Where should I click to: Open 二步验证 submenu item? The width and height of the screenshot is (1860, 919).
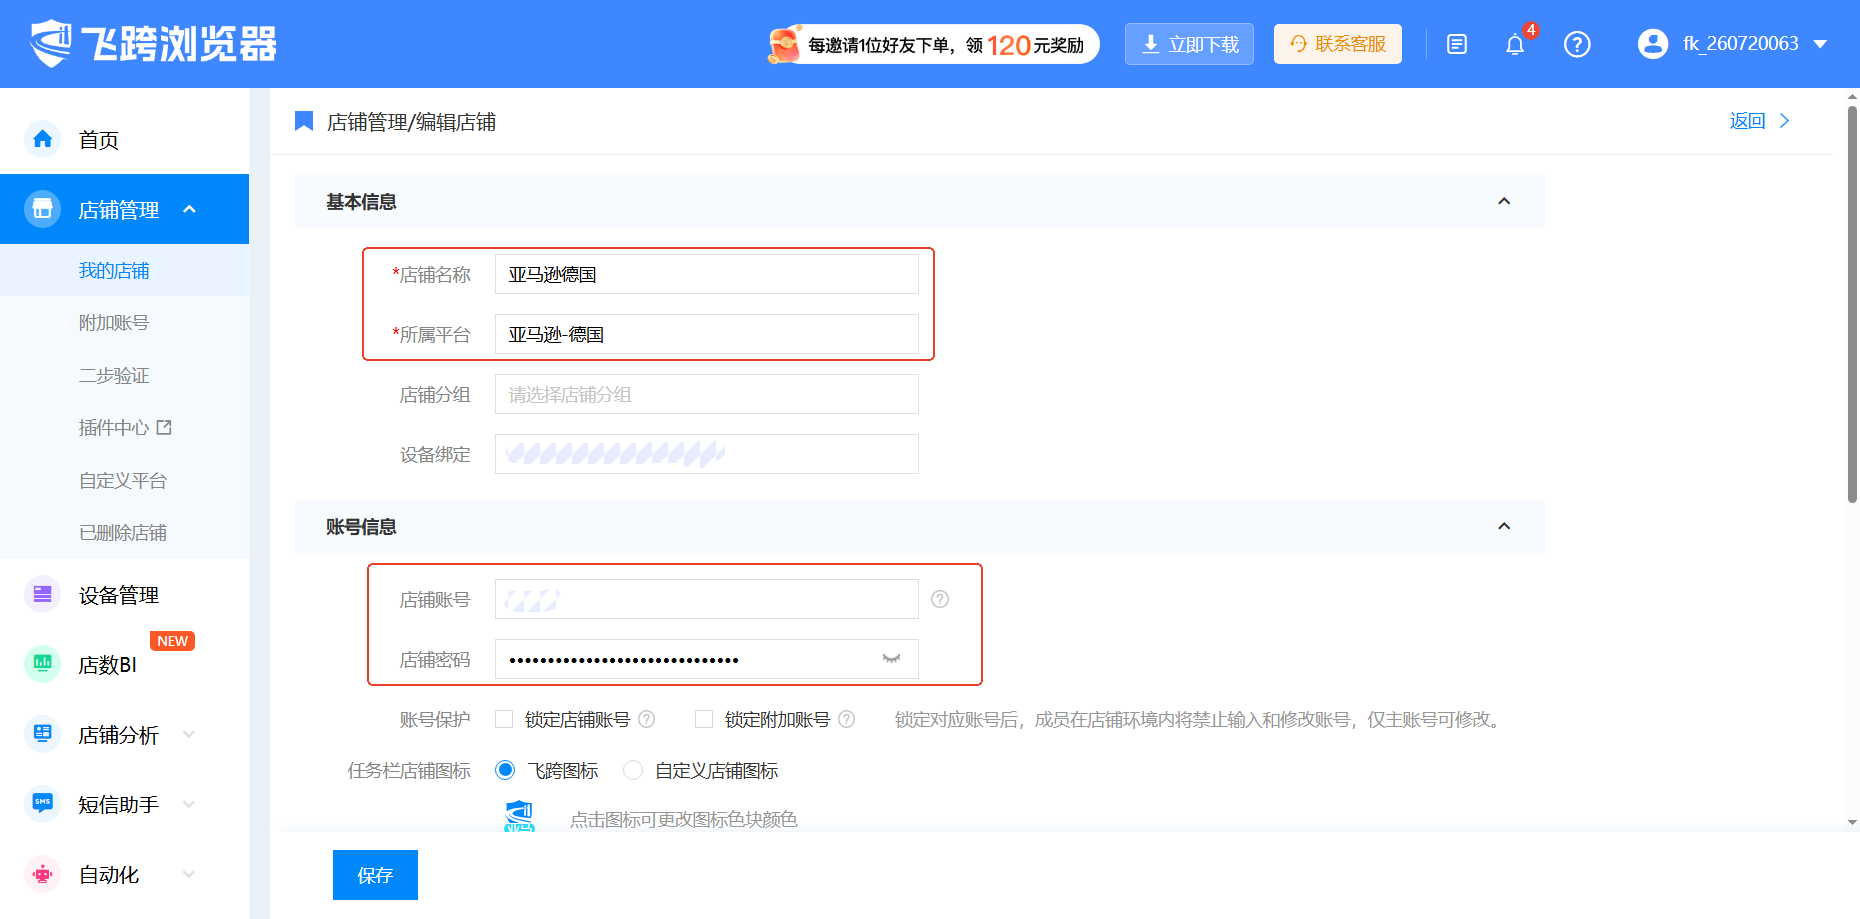tap(114, 376)
